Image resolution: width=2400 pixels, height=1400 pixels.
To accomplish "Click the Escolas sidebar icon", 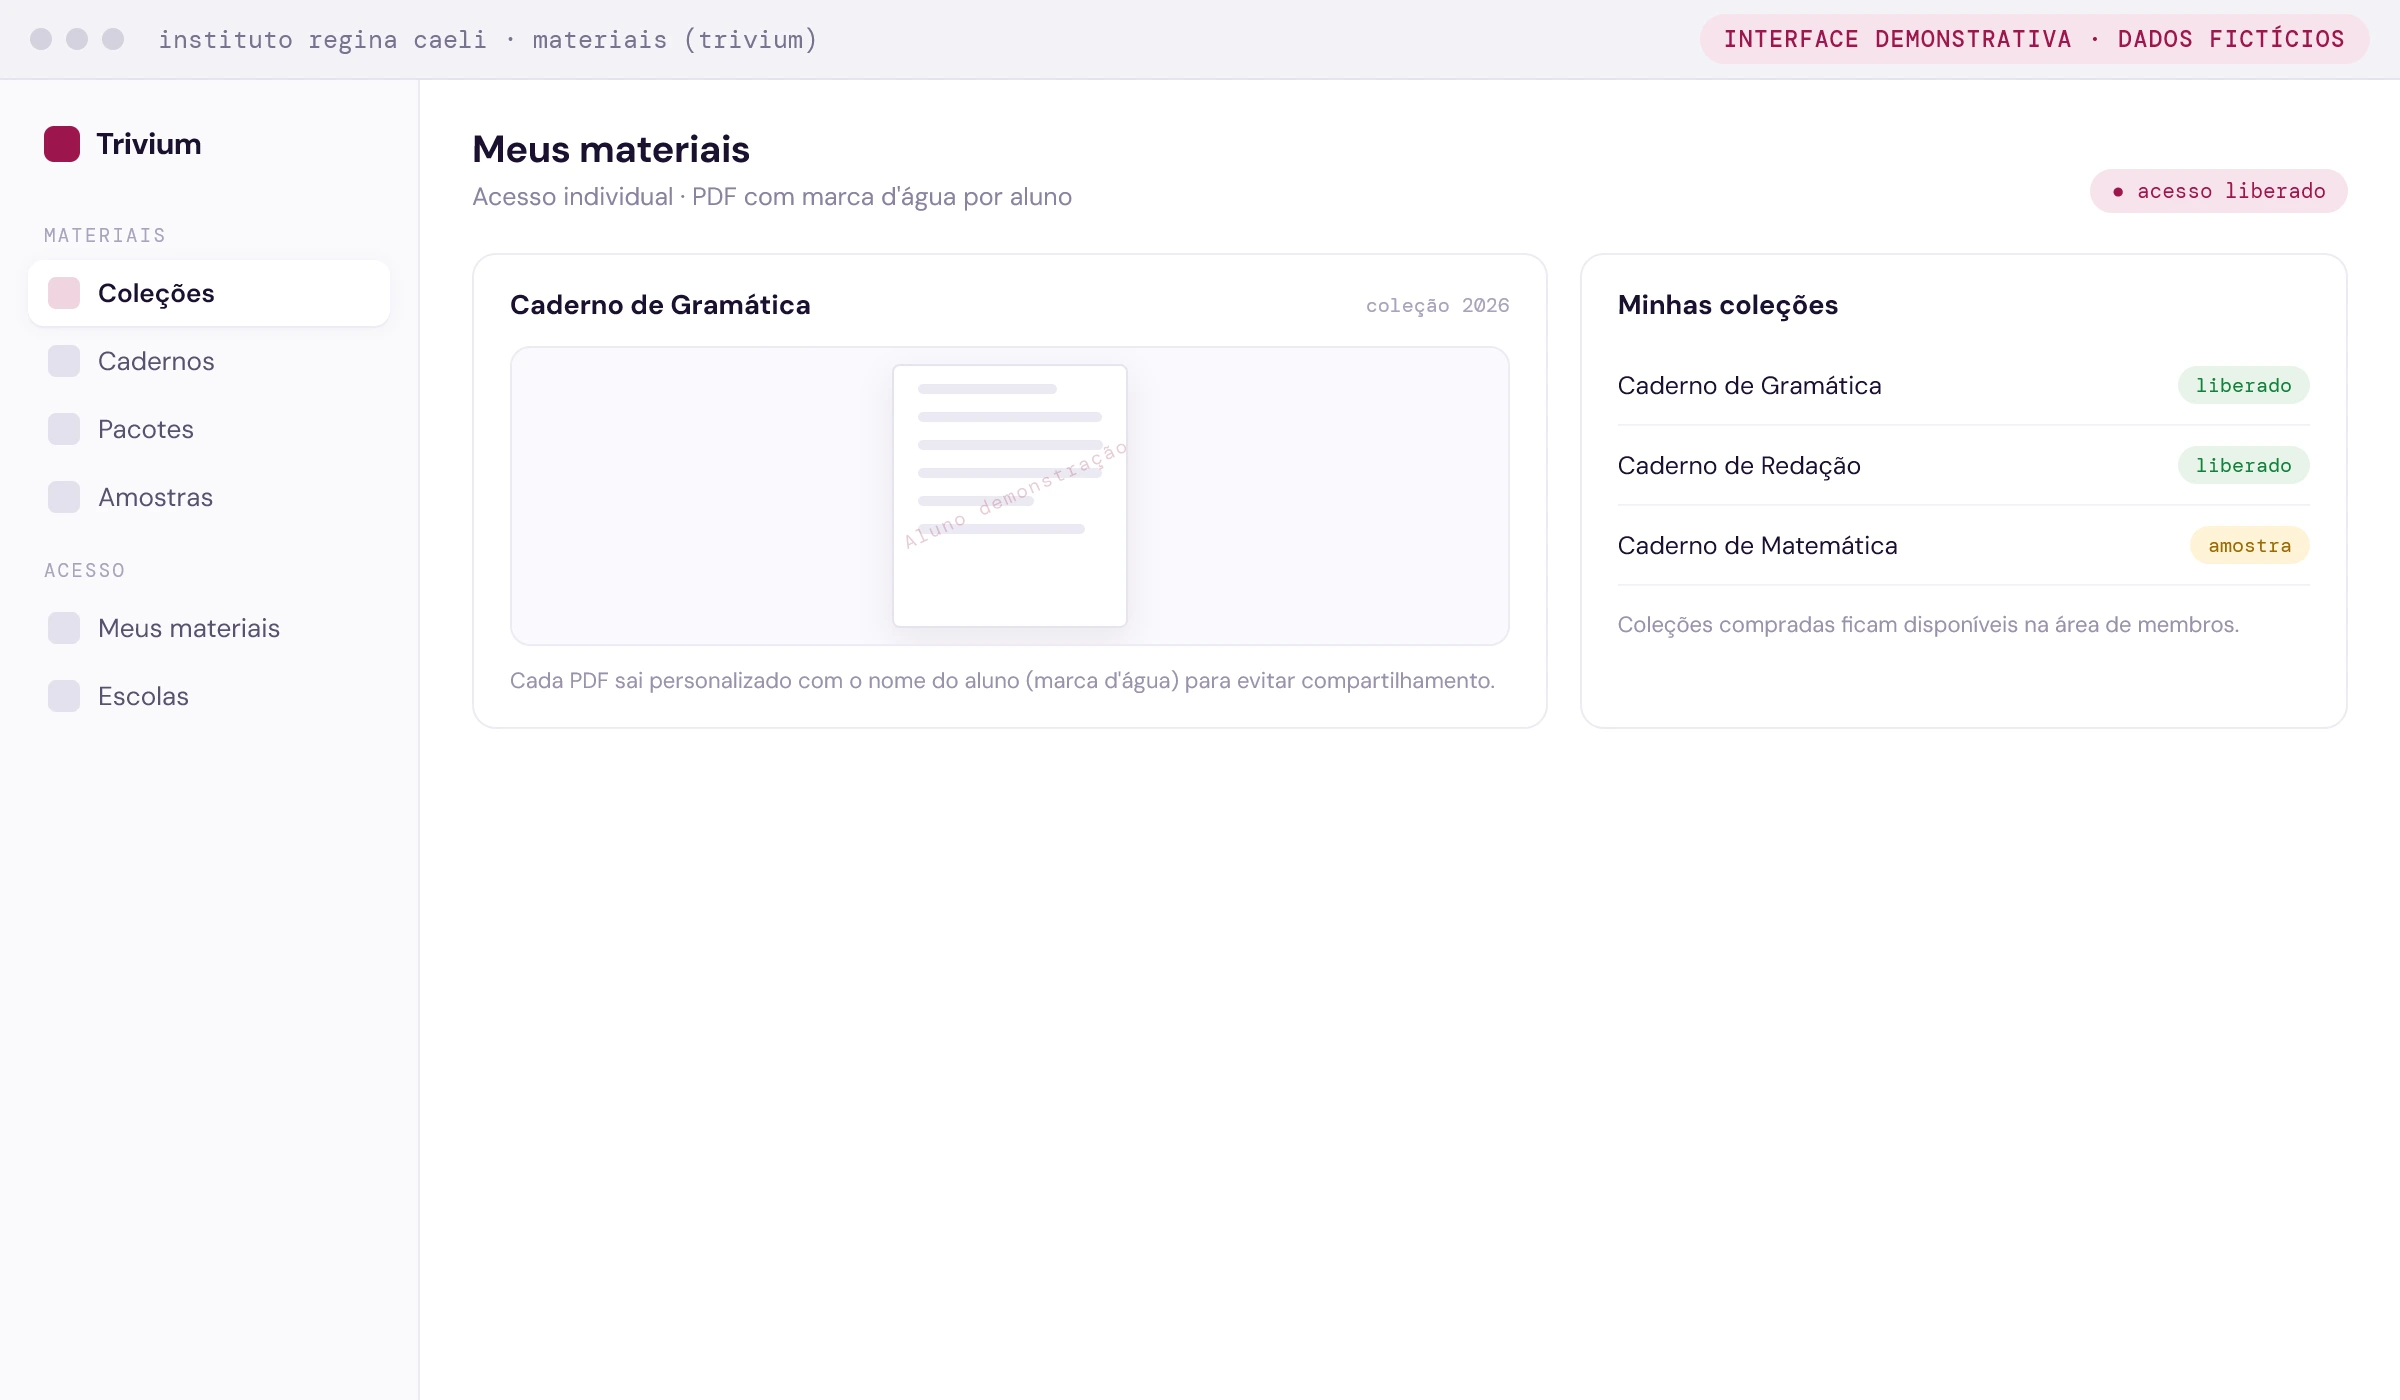I will [x=64, y=696].
